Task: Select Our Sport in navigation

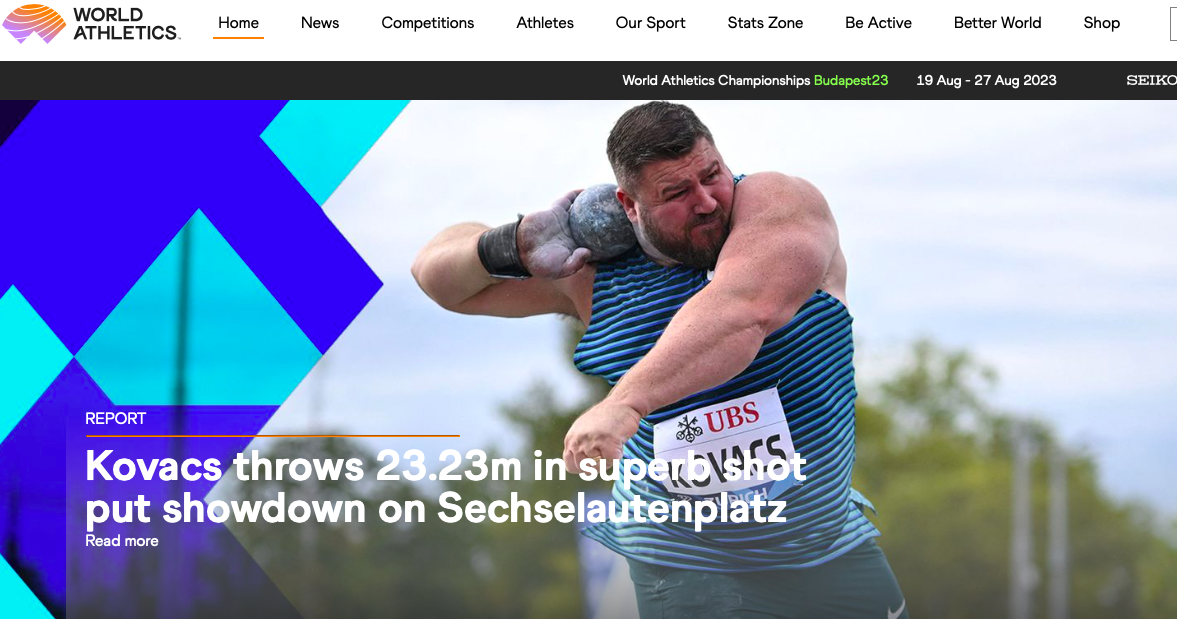Action: click(x=650, y=23)
